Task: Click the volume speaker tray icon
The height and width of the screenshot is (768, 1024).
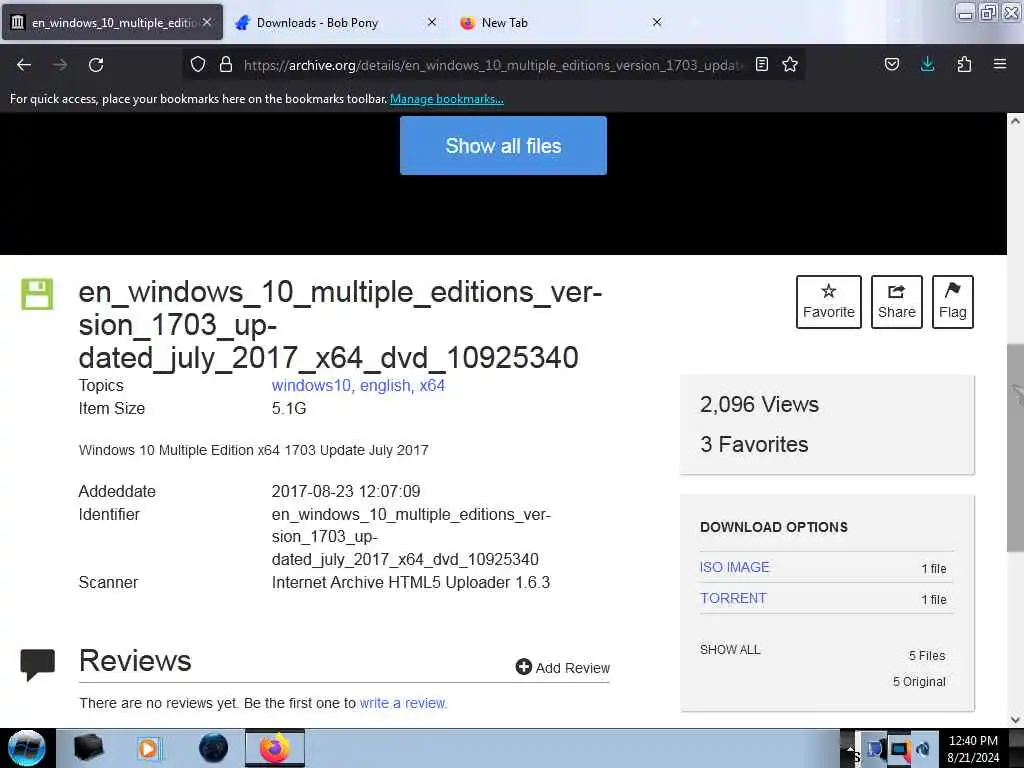Action: tap(923, 750)
